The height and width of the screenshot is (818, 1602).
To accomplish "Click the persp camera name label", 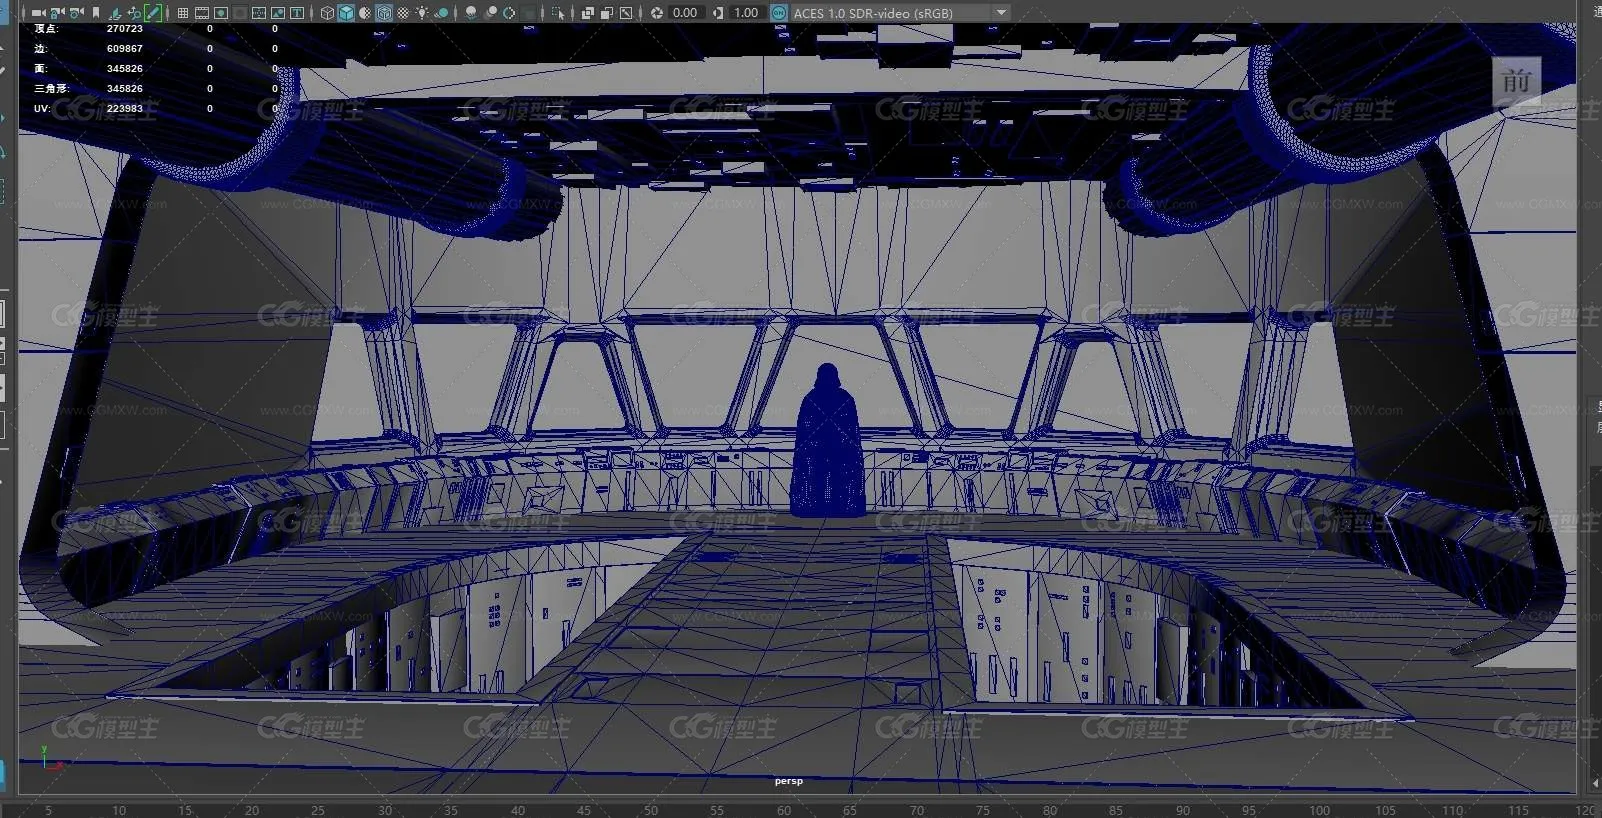I will [x=788, y=781].
